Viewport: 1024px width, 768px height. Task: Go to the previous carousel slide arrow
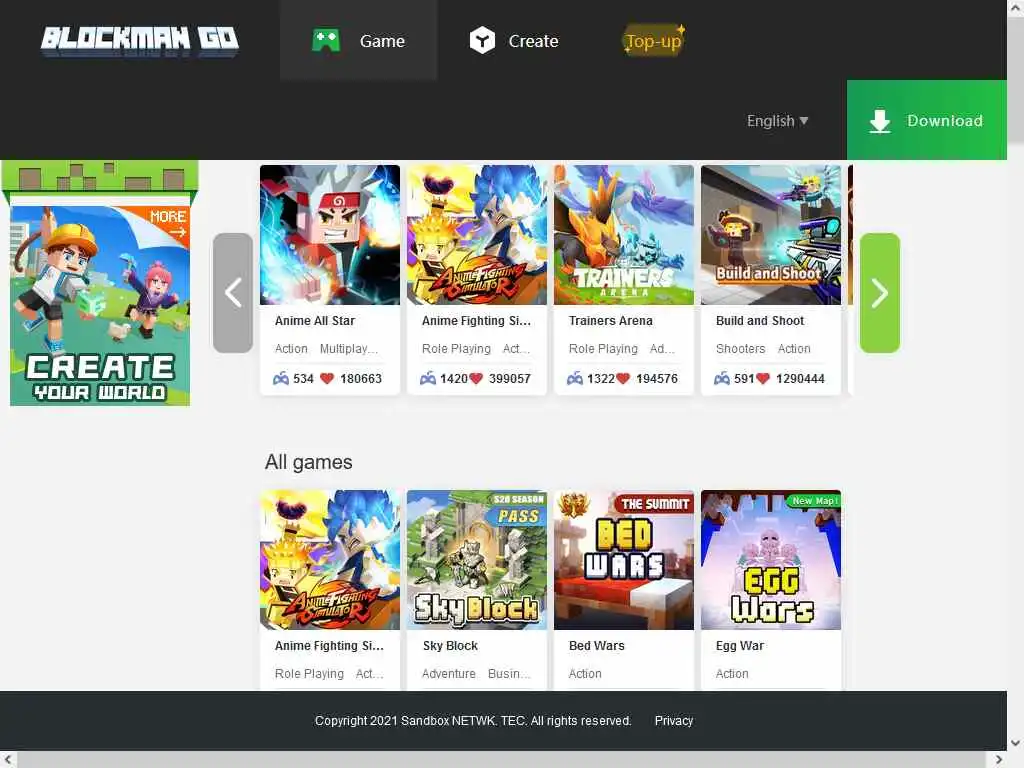233,293
